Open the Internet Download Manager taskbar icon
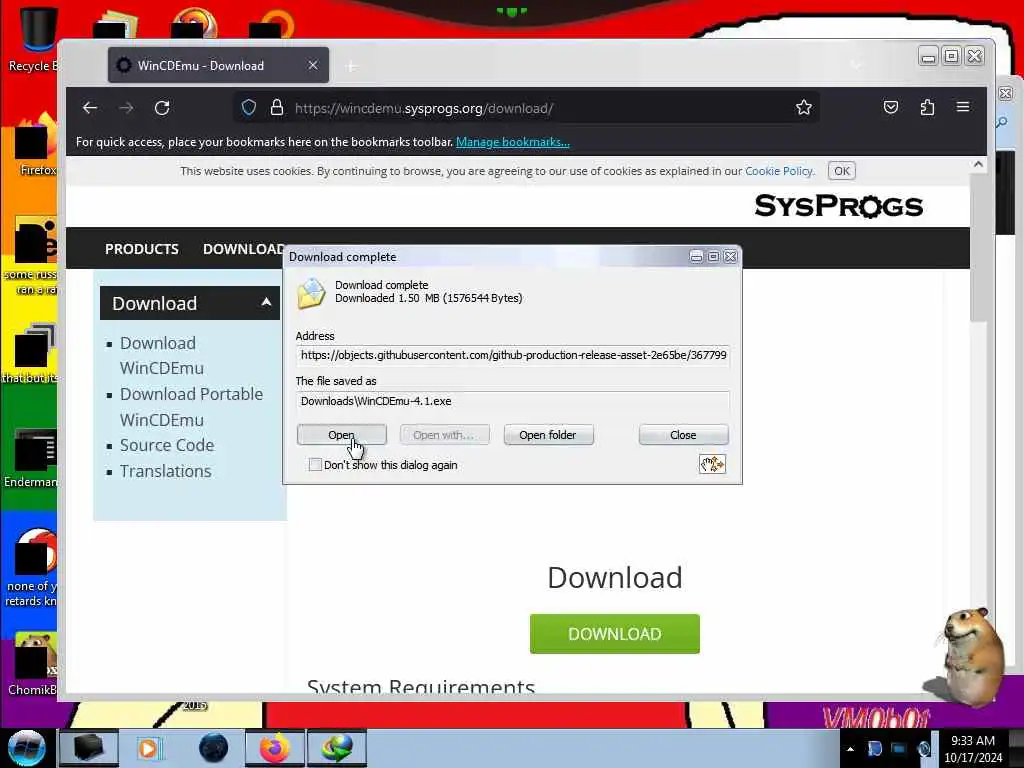 [x=337, y=748]
